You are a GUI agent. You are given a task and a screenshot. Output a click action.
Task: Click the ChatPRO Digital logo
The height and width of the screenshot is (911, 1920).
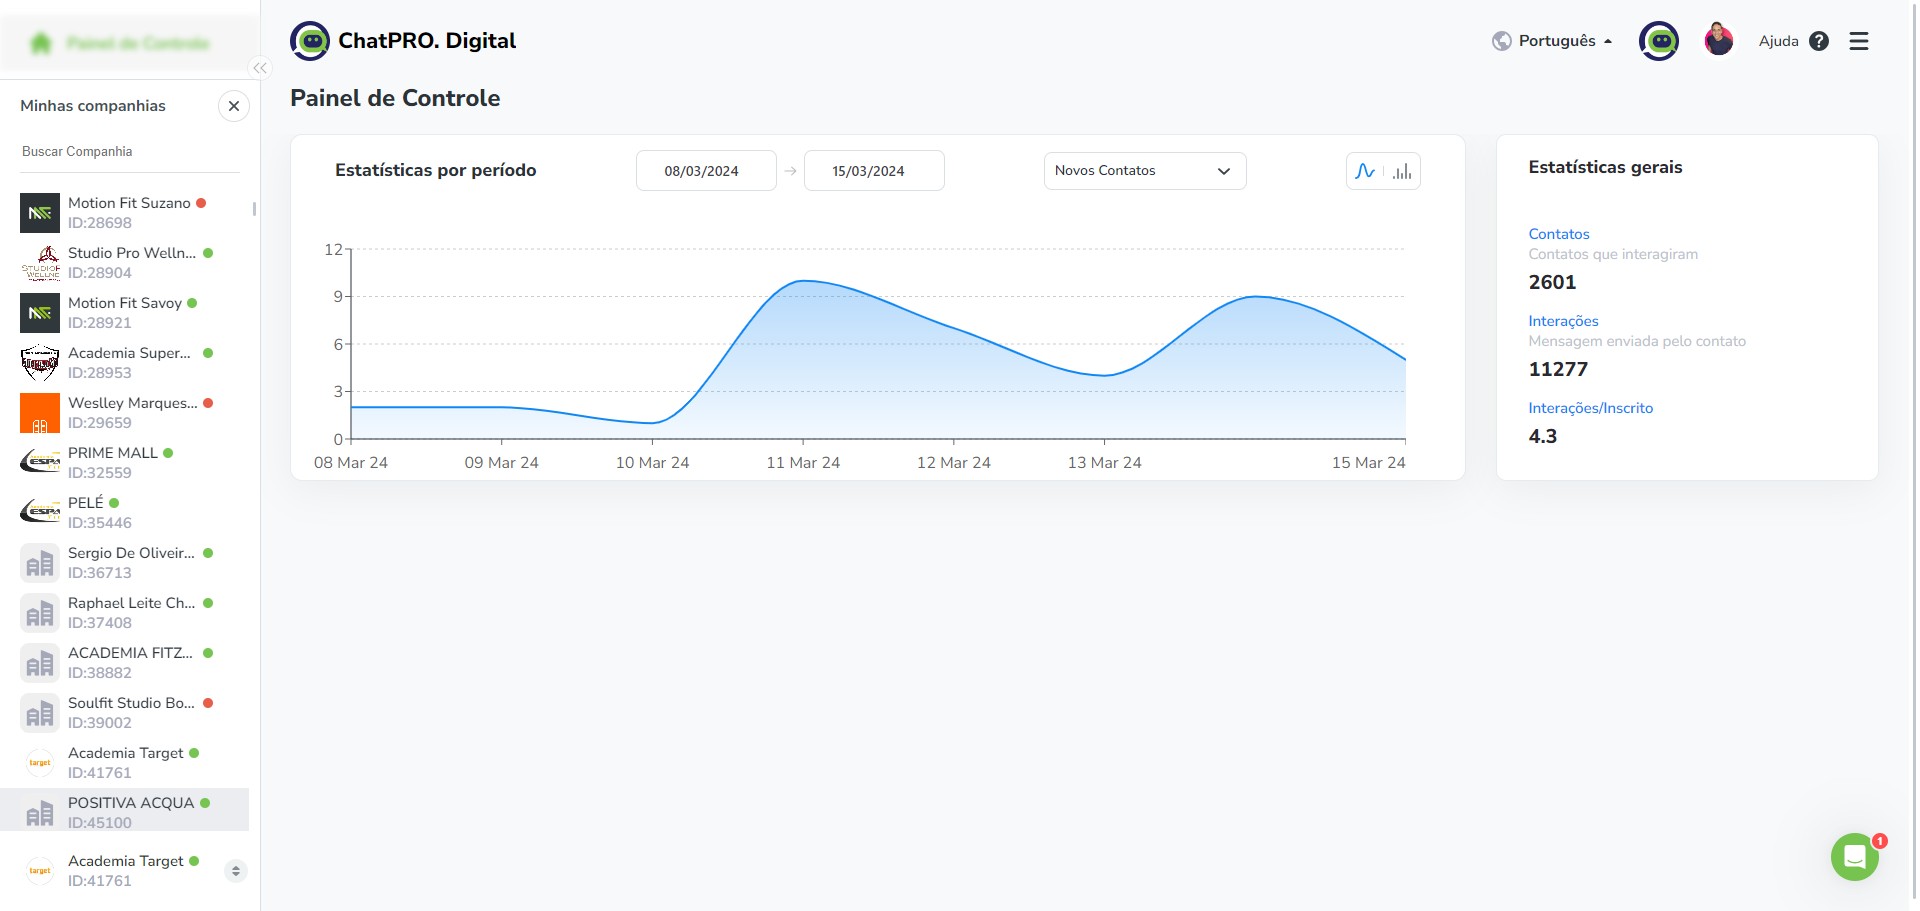403,41
